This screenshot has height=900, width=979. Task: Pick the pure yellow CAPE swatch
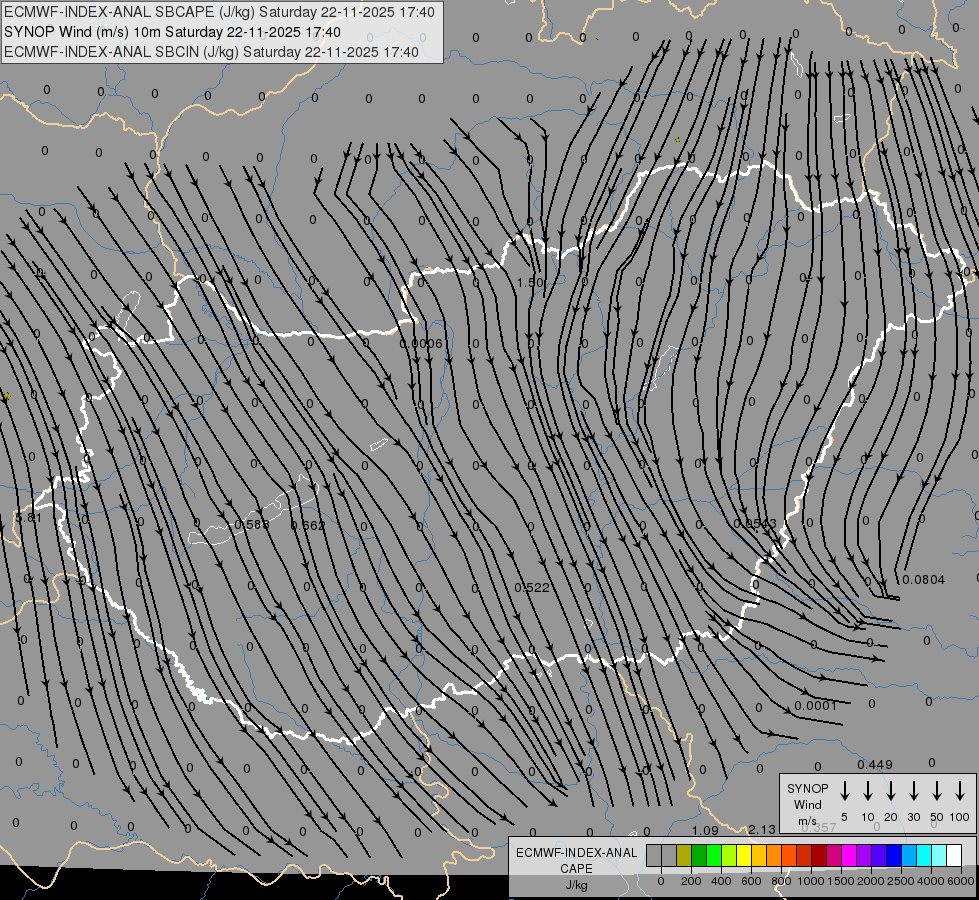[744, 855]
